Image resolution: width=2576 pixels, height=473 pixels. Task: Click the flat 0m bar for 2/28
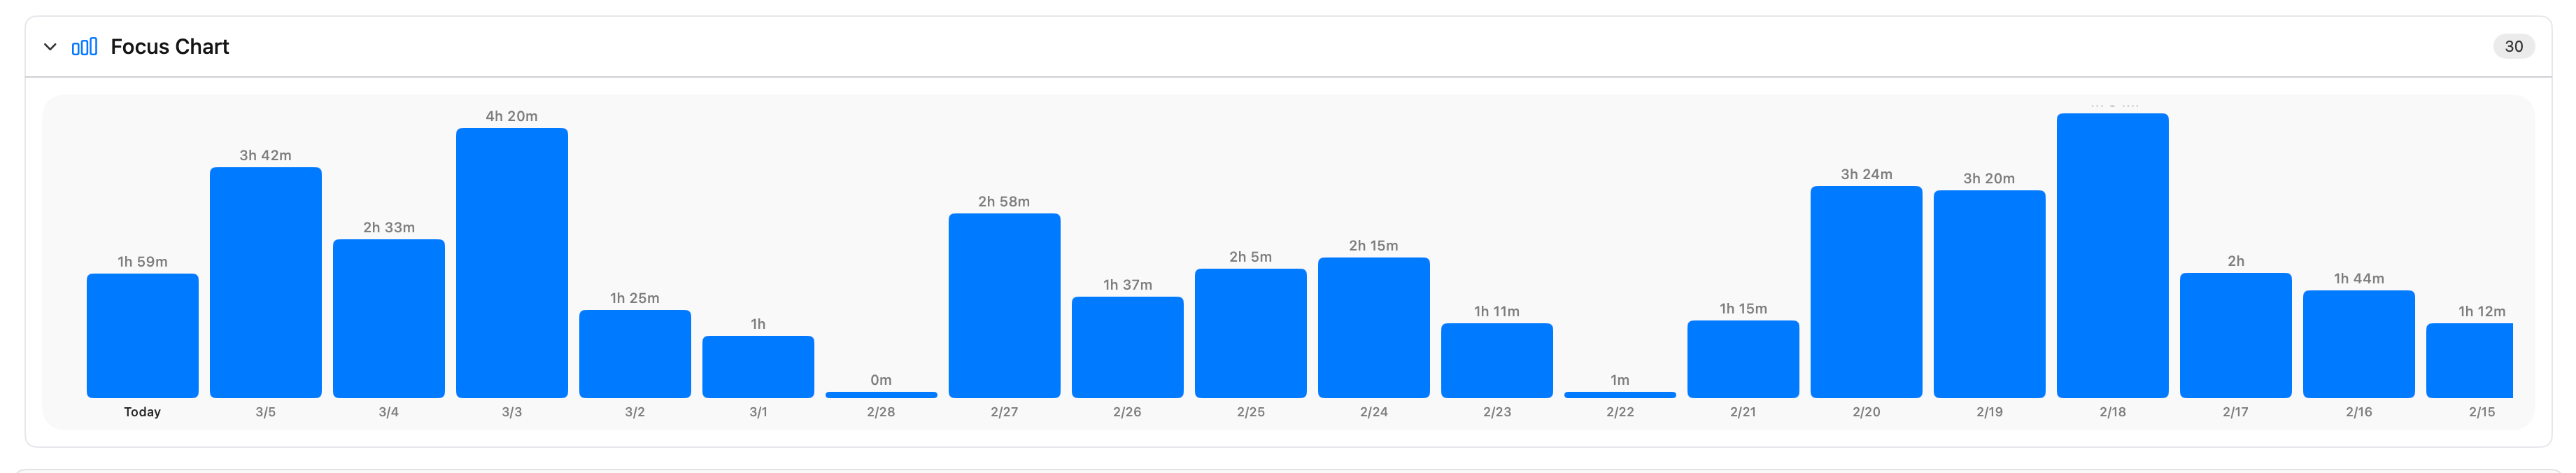point(881,395)
